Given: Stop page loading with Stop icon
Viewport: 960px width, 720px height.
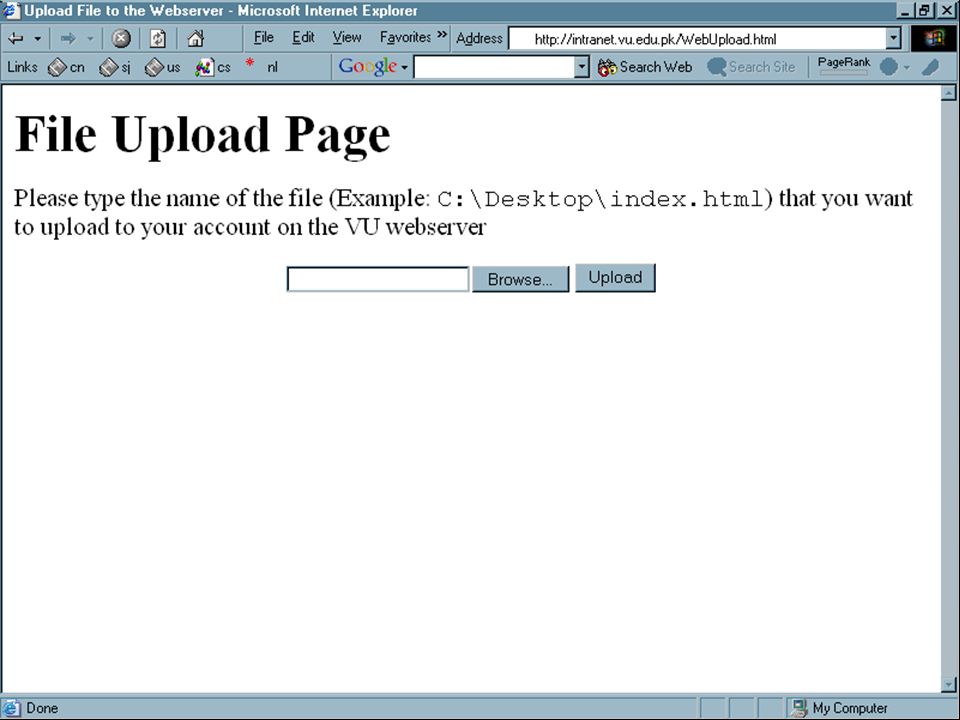Looking at the screenshot, I should pos(121,39).
